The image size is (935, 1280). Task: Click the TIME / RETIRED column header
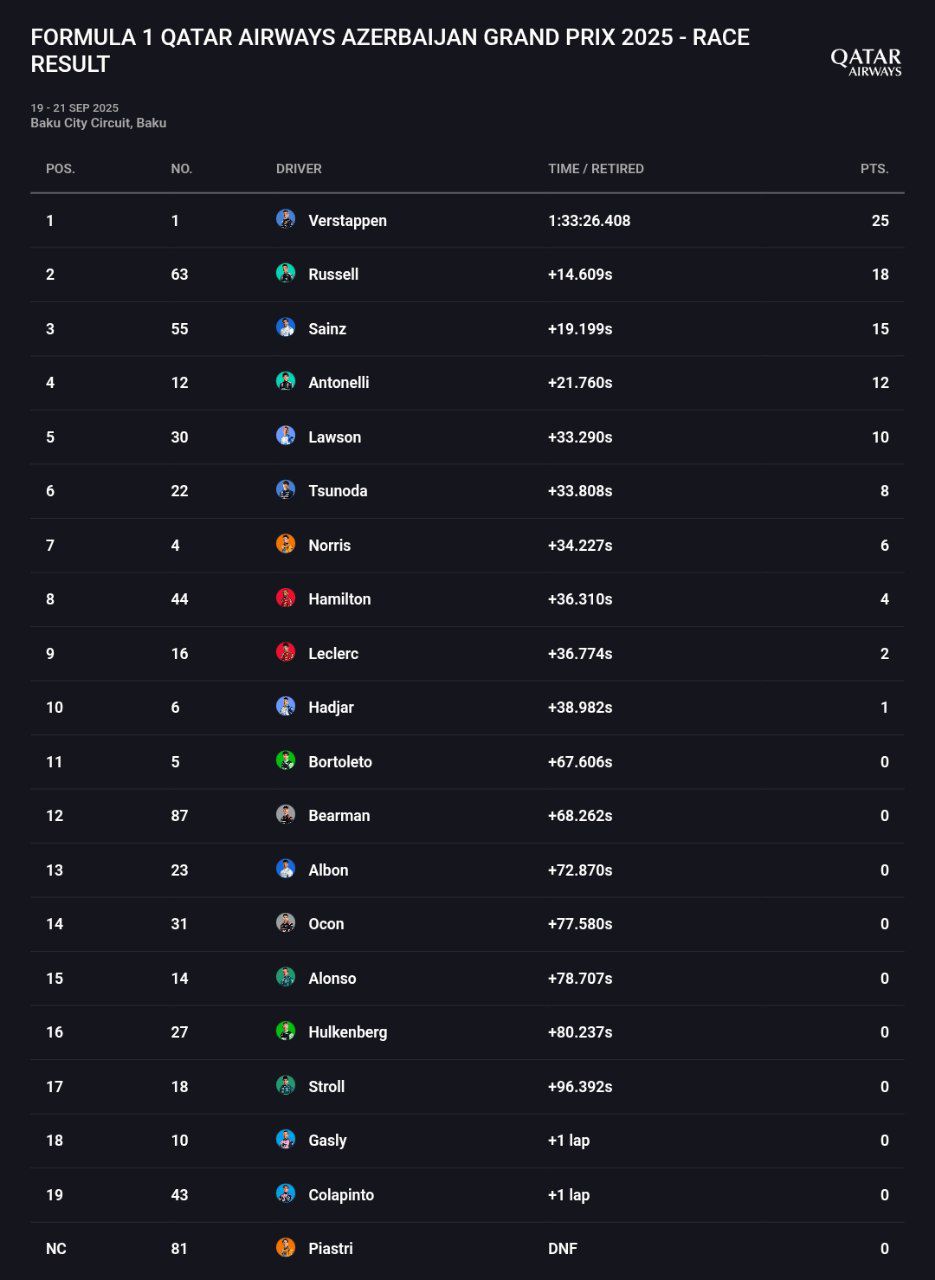595,169
